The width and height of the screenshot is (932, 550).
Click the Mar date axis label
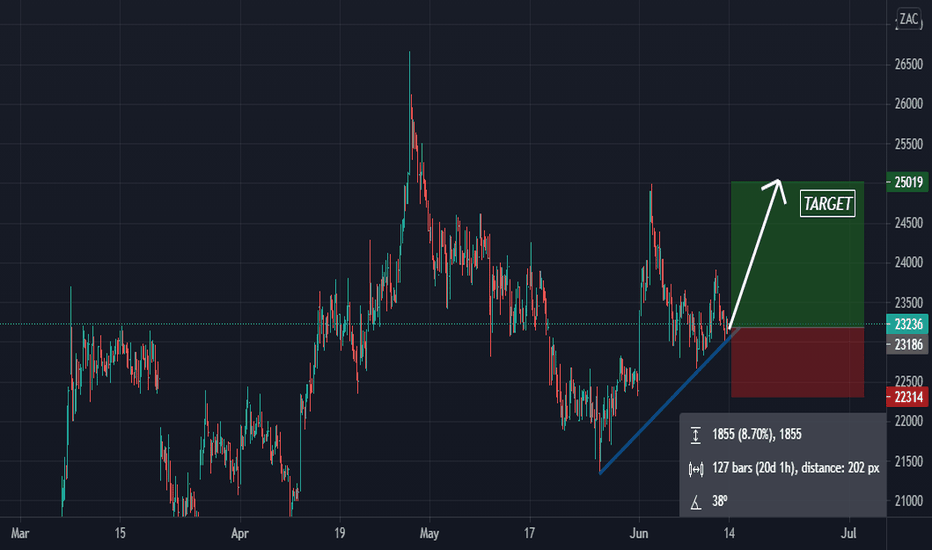pos(20,533)
